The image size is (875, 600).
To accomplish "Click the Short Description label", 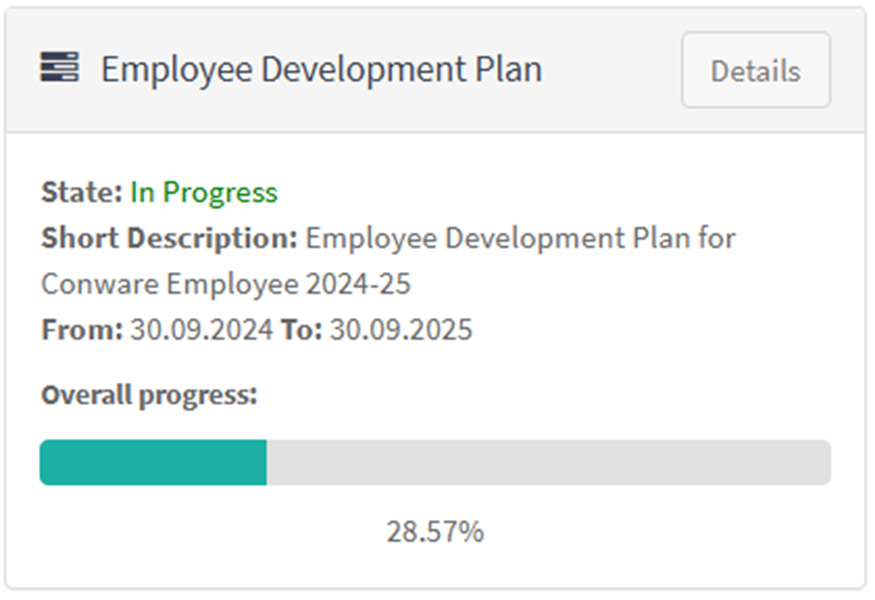I will [169, 239].
